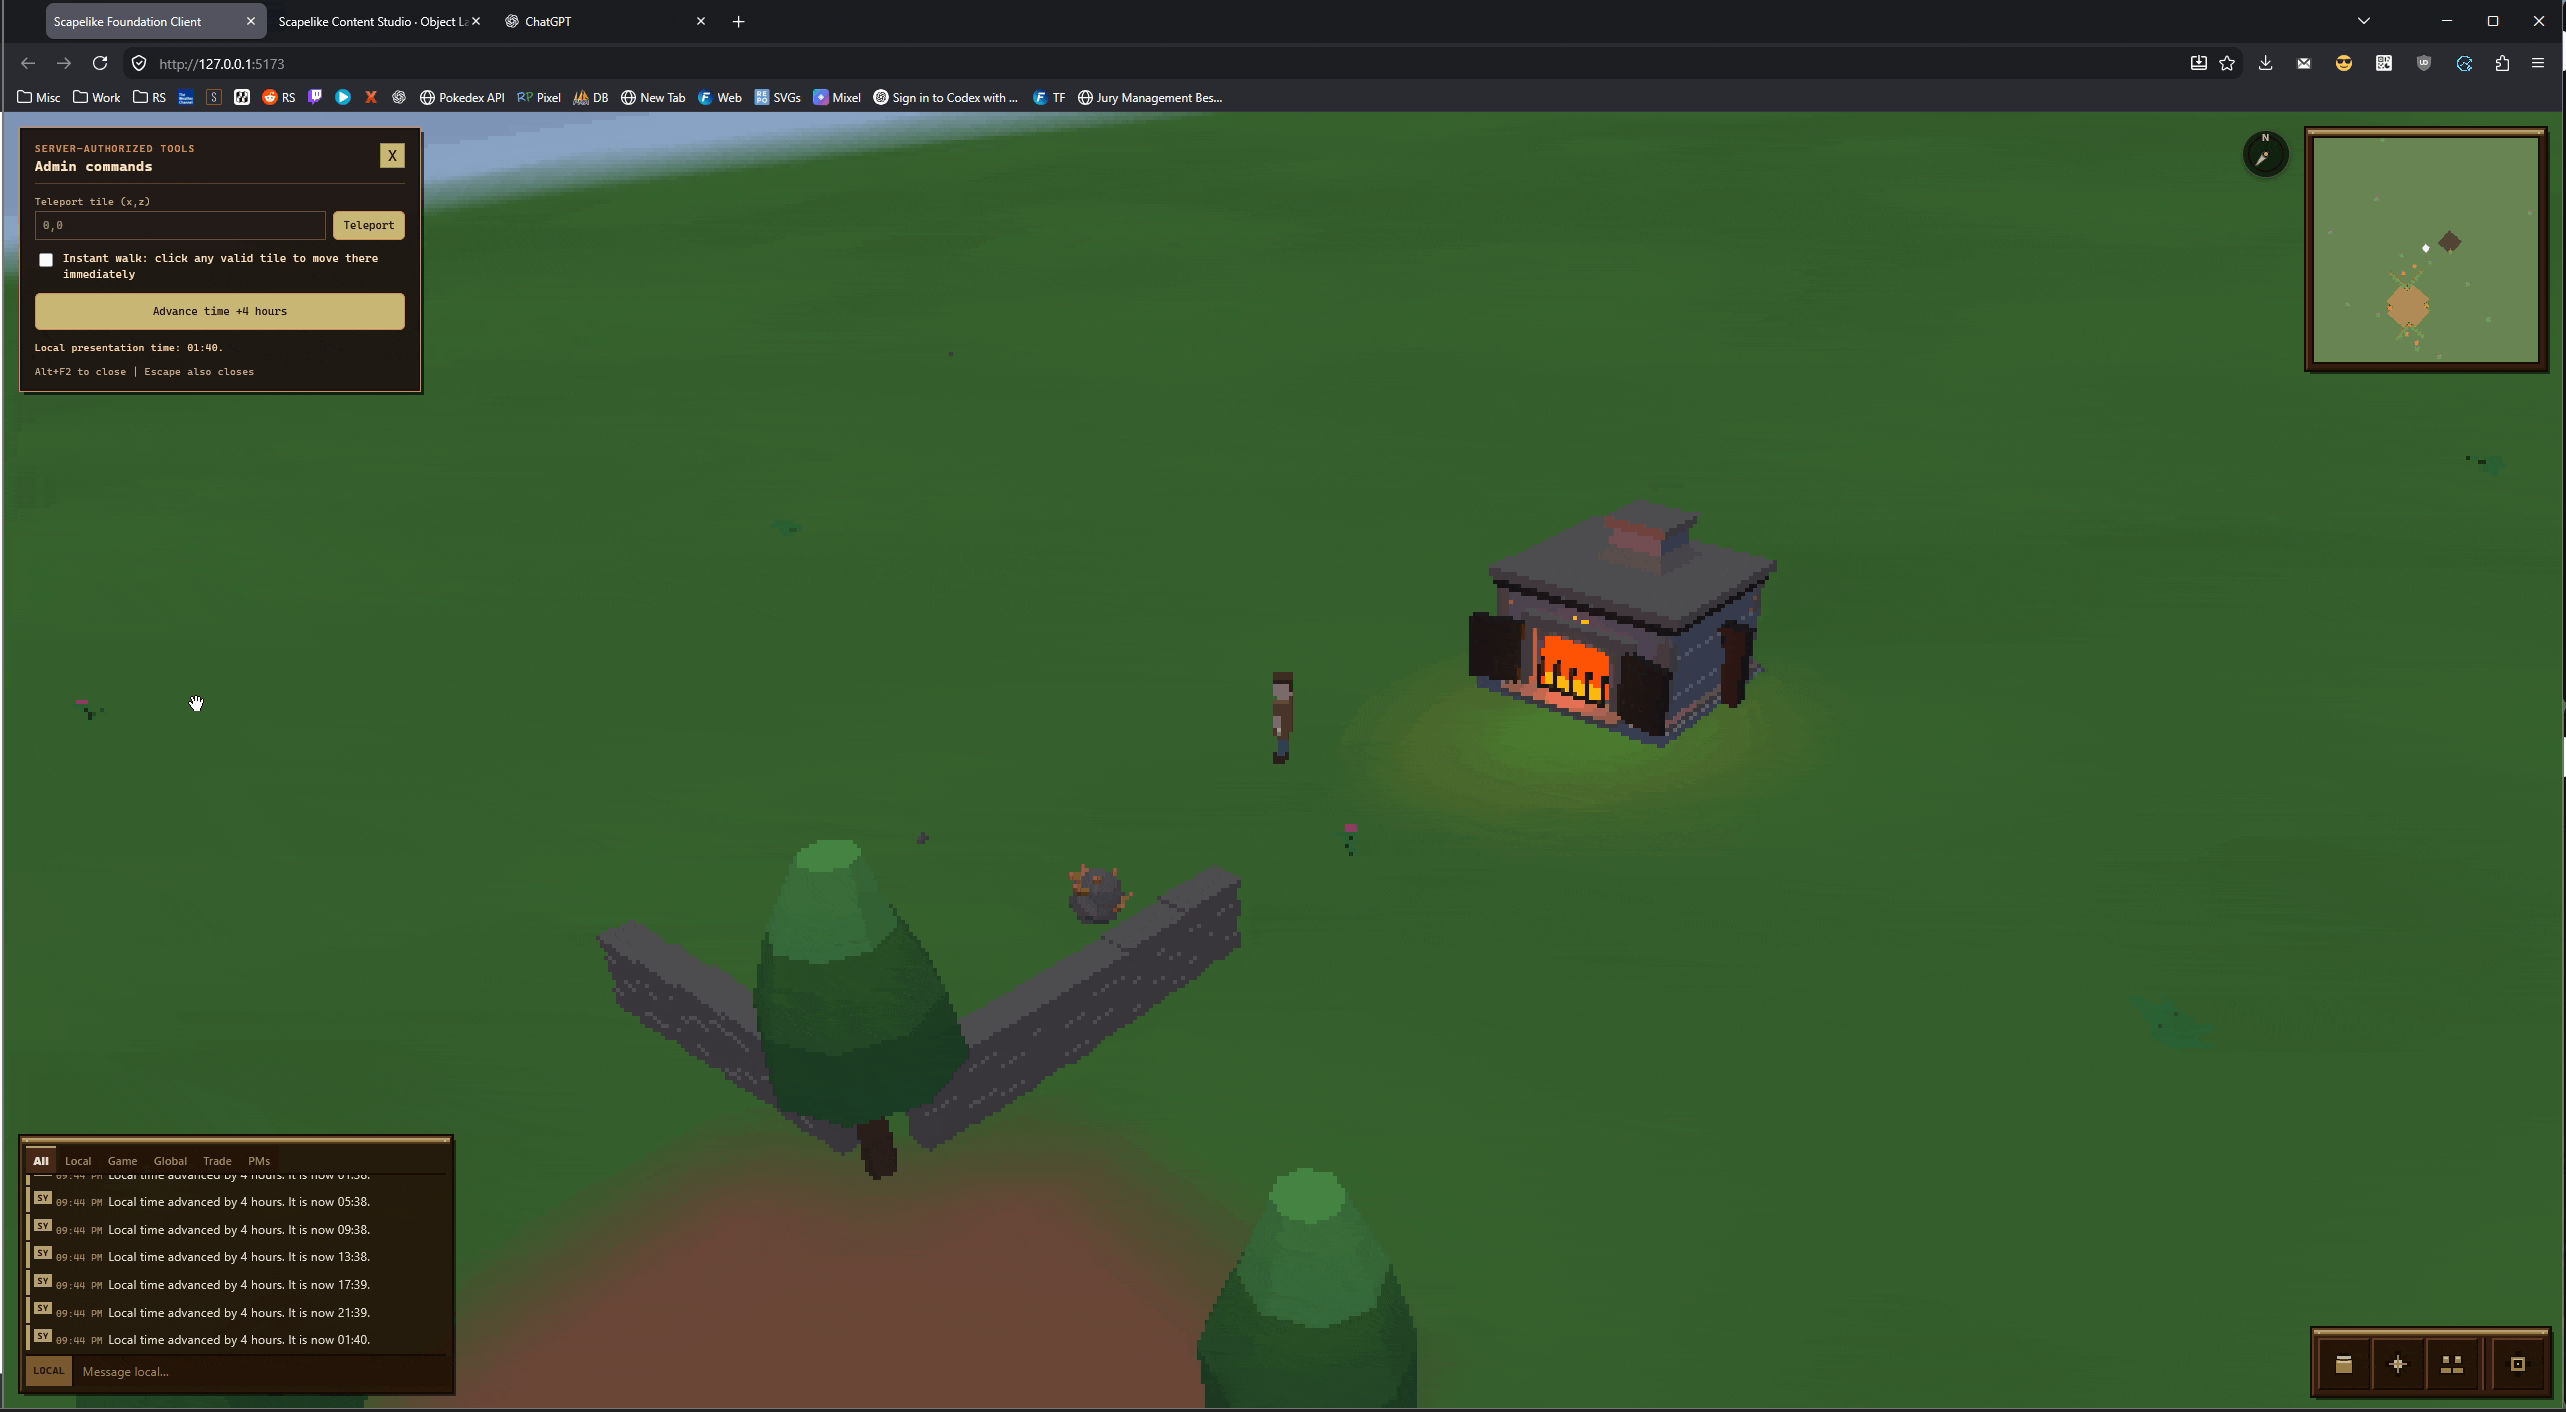Open the Work bookmarks folder

(x=97, y=97)
